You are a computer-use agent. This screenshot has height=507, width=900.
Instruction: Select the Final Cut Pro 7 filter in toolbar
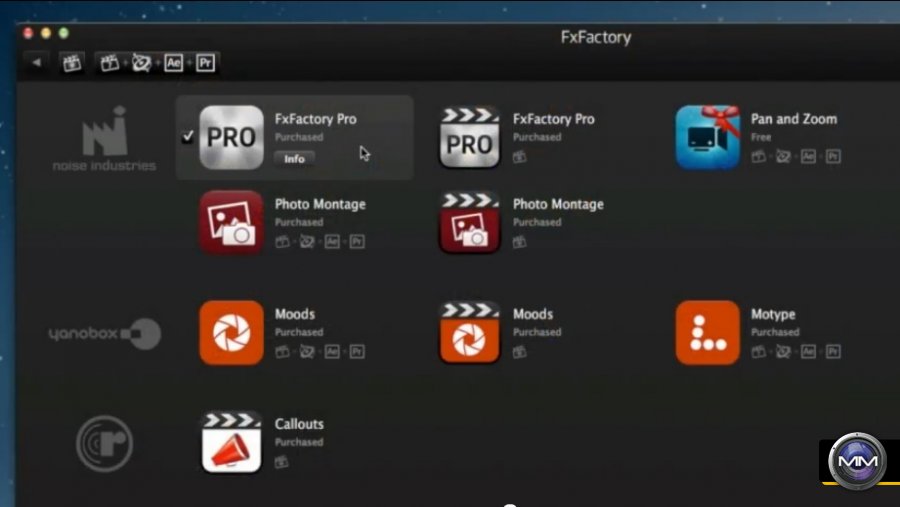pyautogui.click(x=110, y=63)
